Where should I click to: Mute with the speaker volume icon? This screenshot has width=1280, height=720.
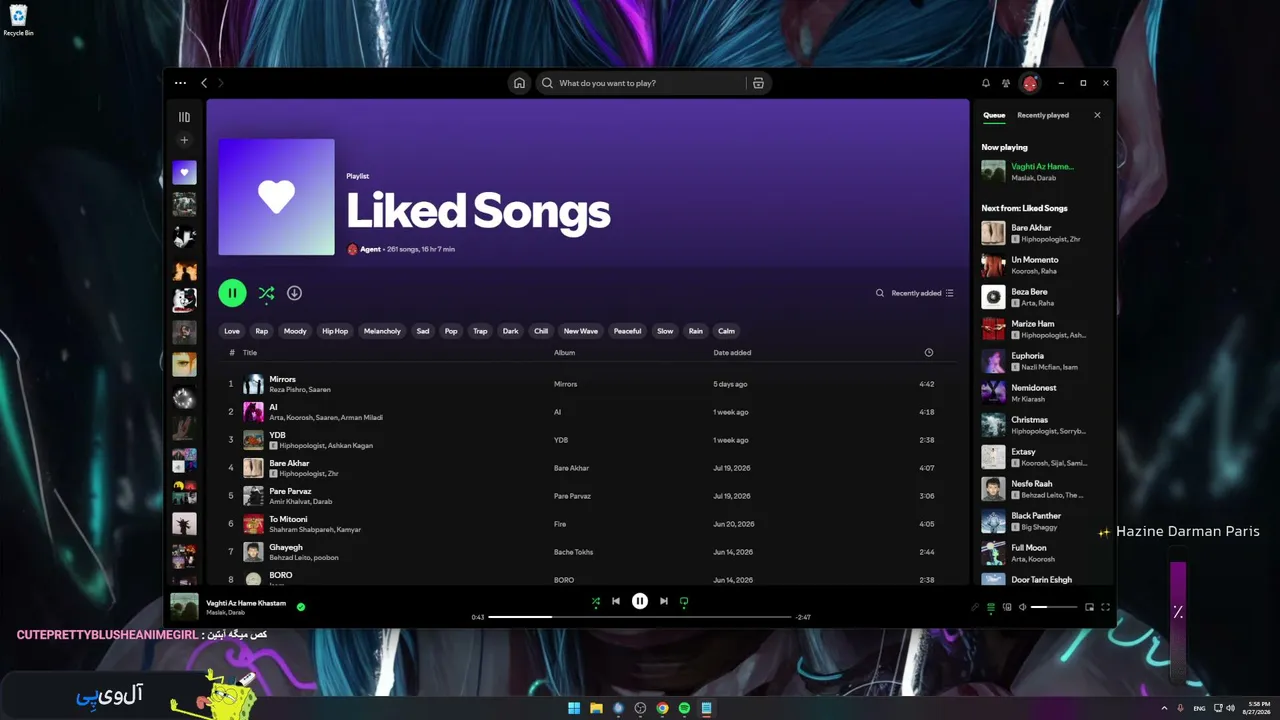[1022, 607]
